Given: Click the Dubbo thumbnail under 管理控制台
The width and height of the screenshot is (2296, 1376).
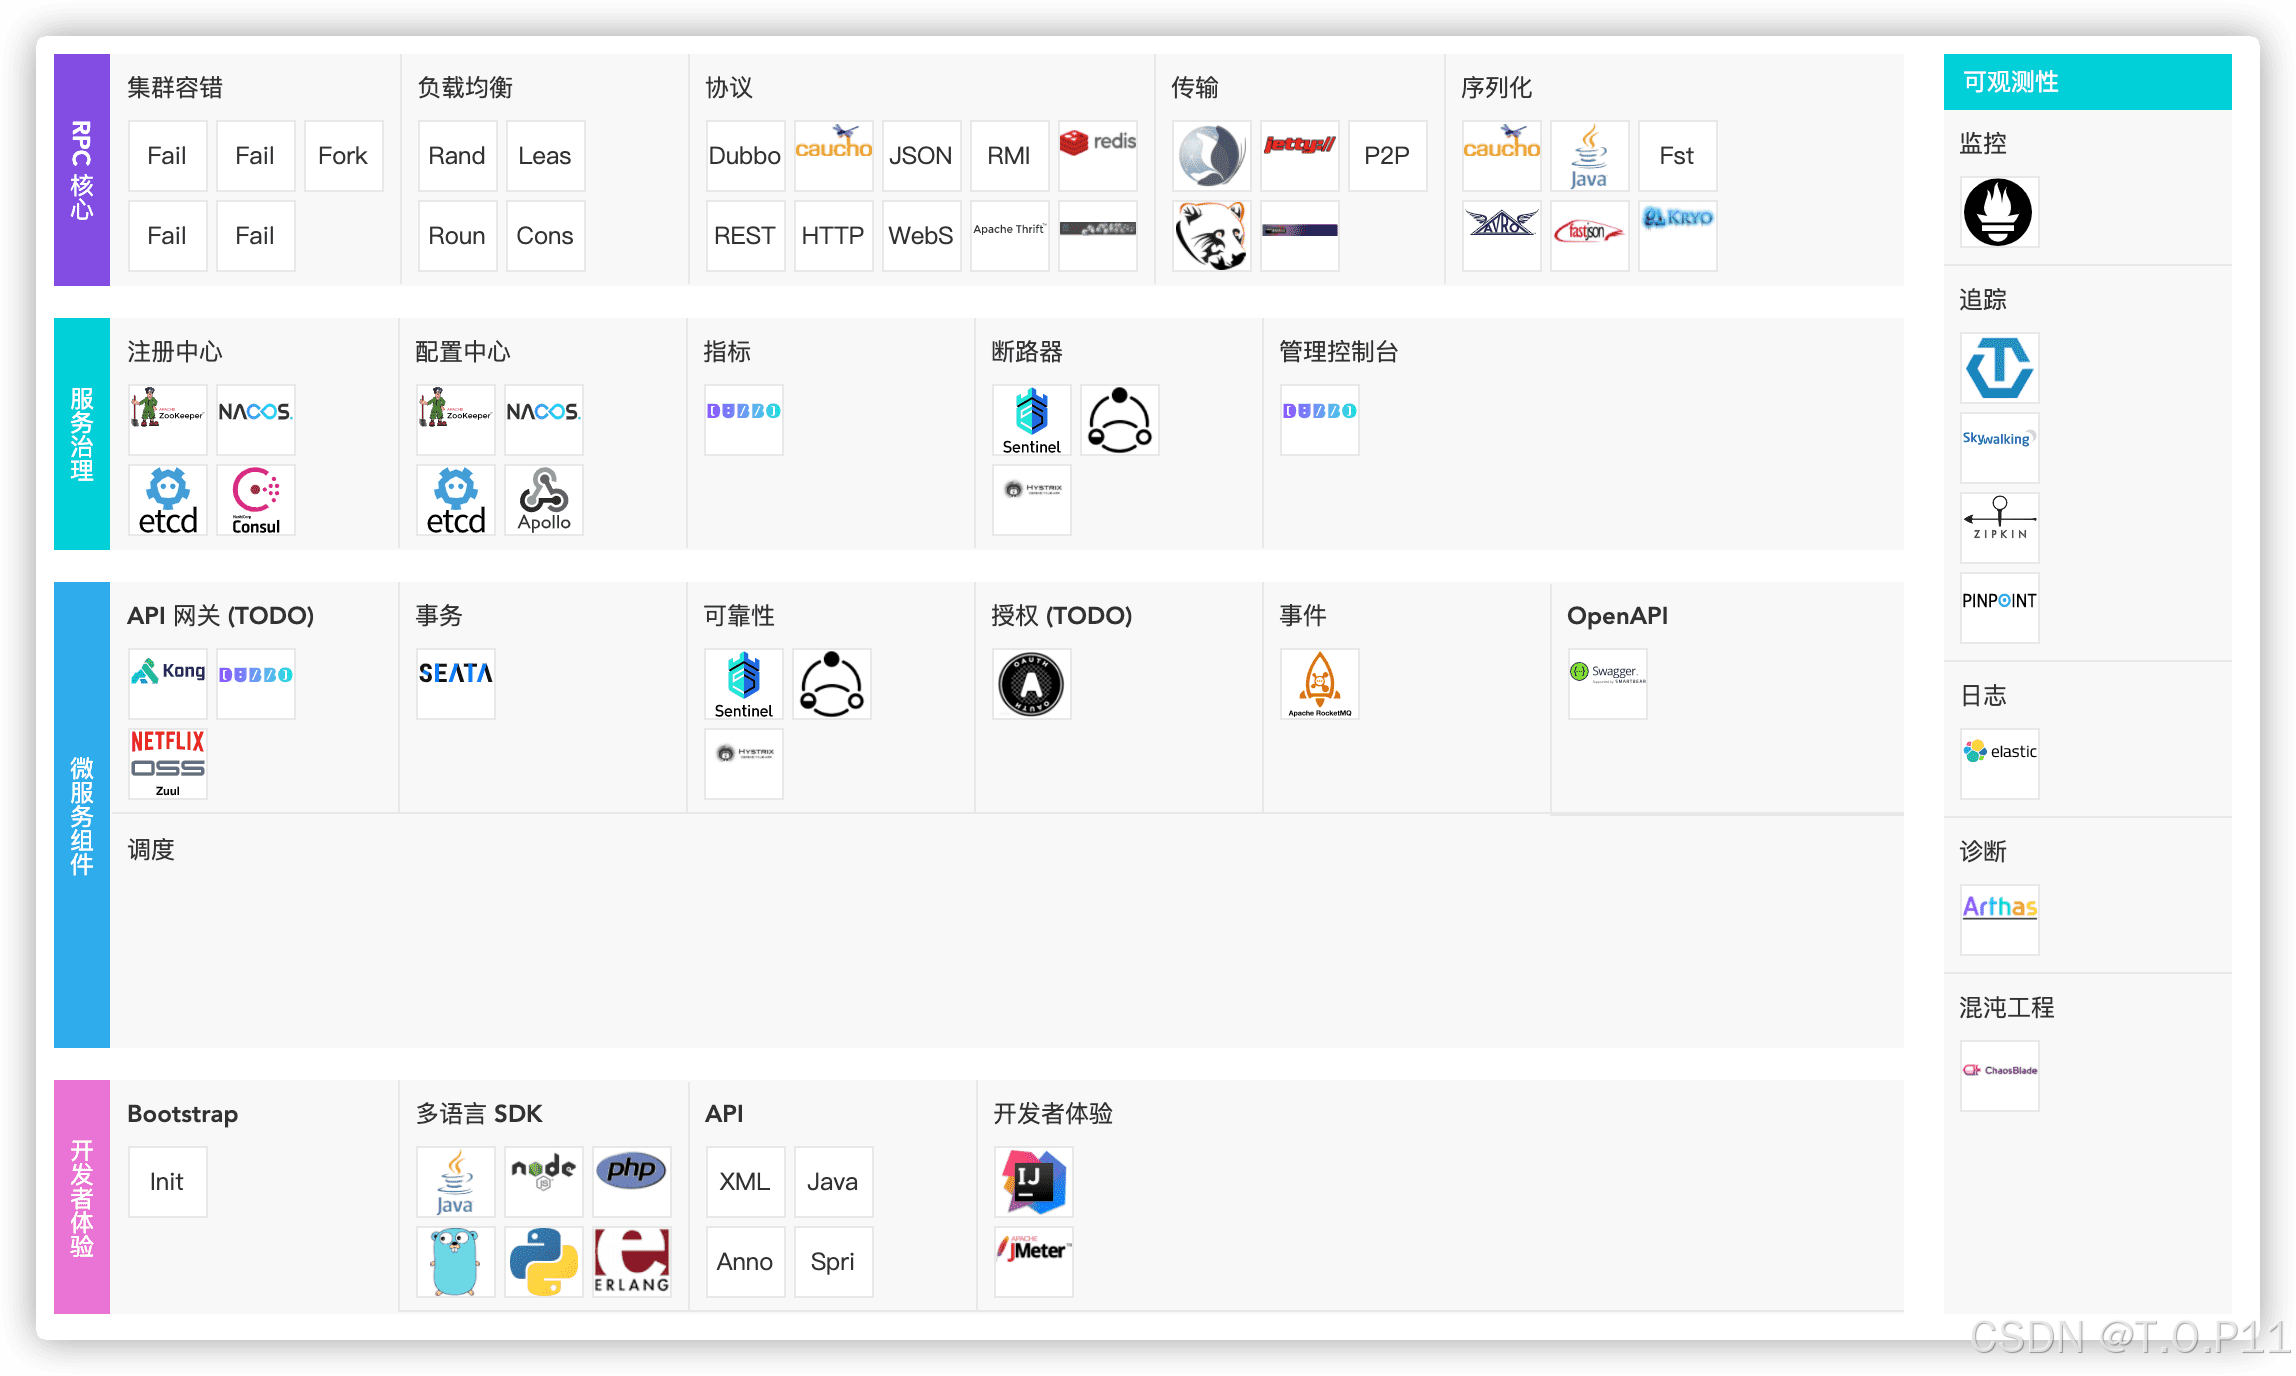Looking at the screenshot, I should tap(1319, 420).
